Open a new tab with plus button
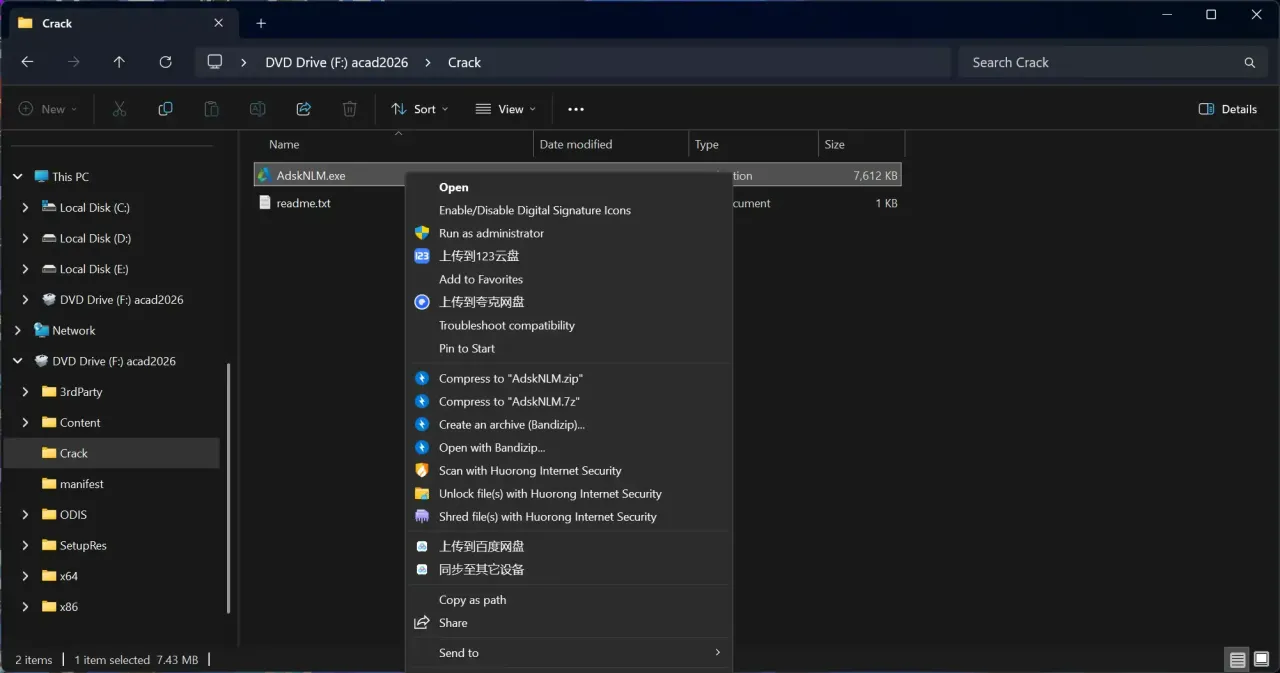 (261, 23)
